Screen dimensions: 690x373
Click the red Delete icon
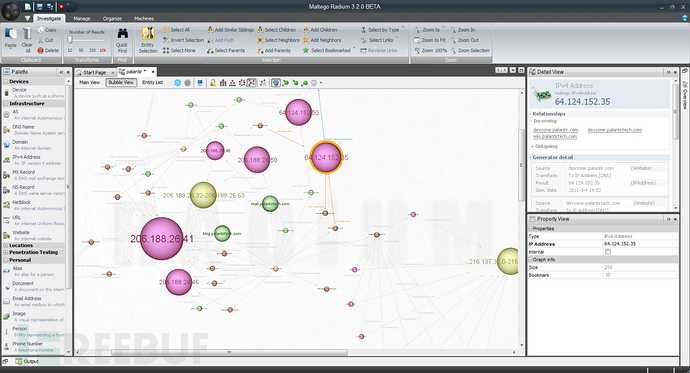pyautogui.click(x=40, y=51)
